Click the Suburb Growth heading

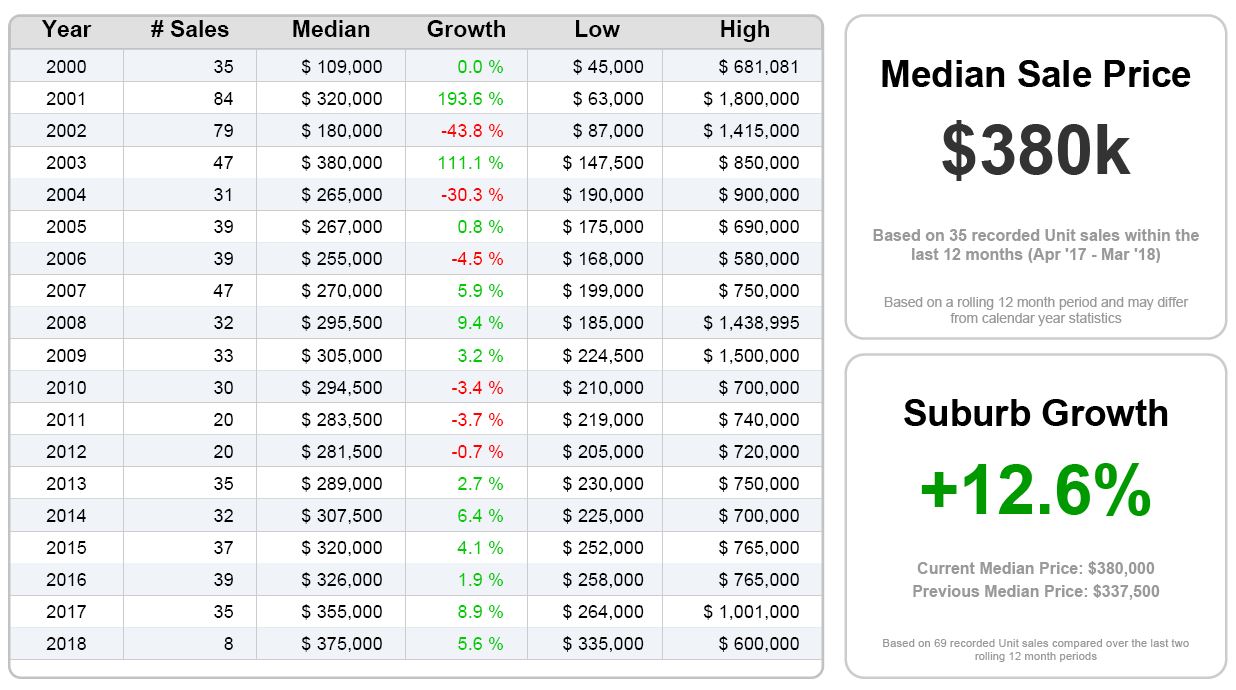click(1035, 413)
